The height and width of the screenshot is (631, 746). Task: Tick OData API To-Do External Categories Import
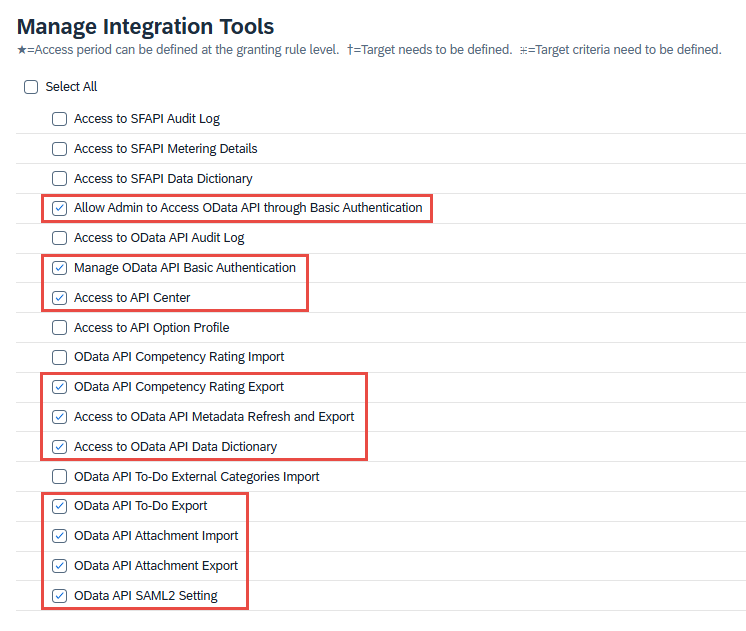[x=59, y=477]
